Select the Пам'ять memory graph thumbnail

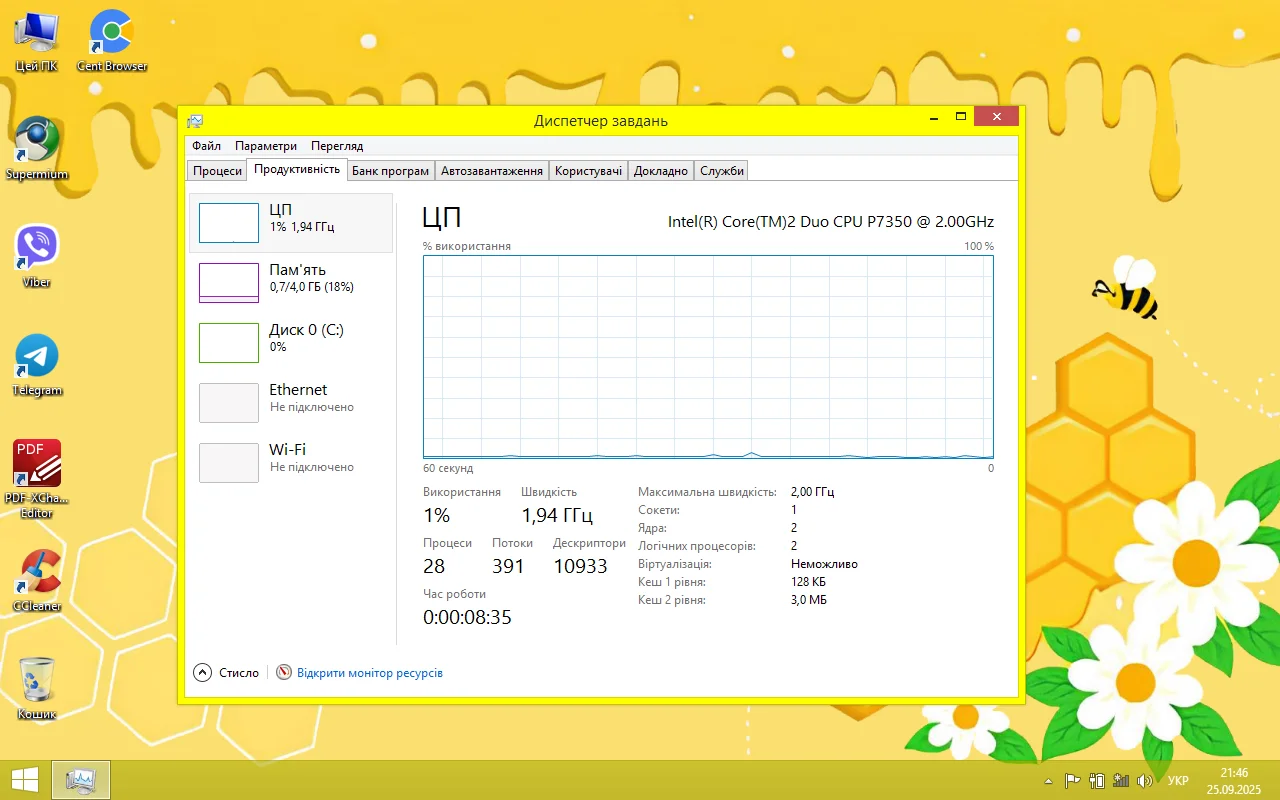229,282
